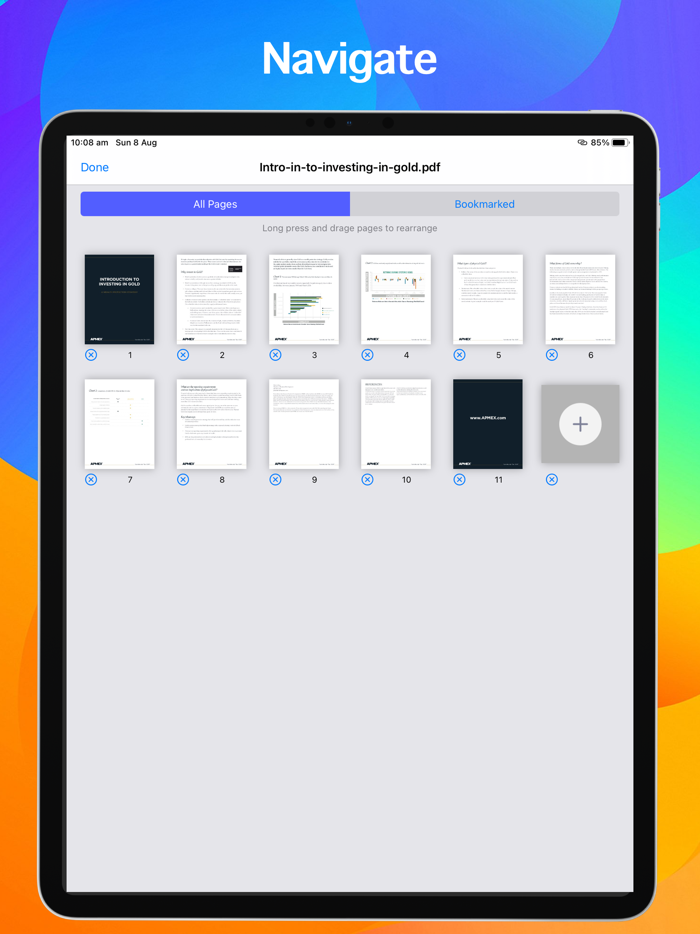Delete page 4 with its X icon
The width and height of the screenshot is (700, 934).
[368, 355]
